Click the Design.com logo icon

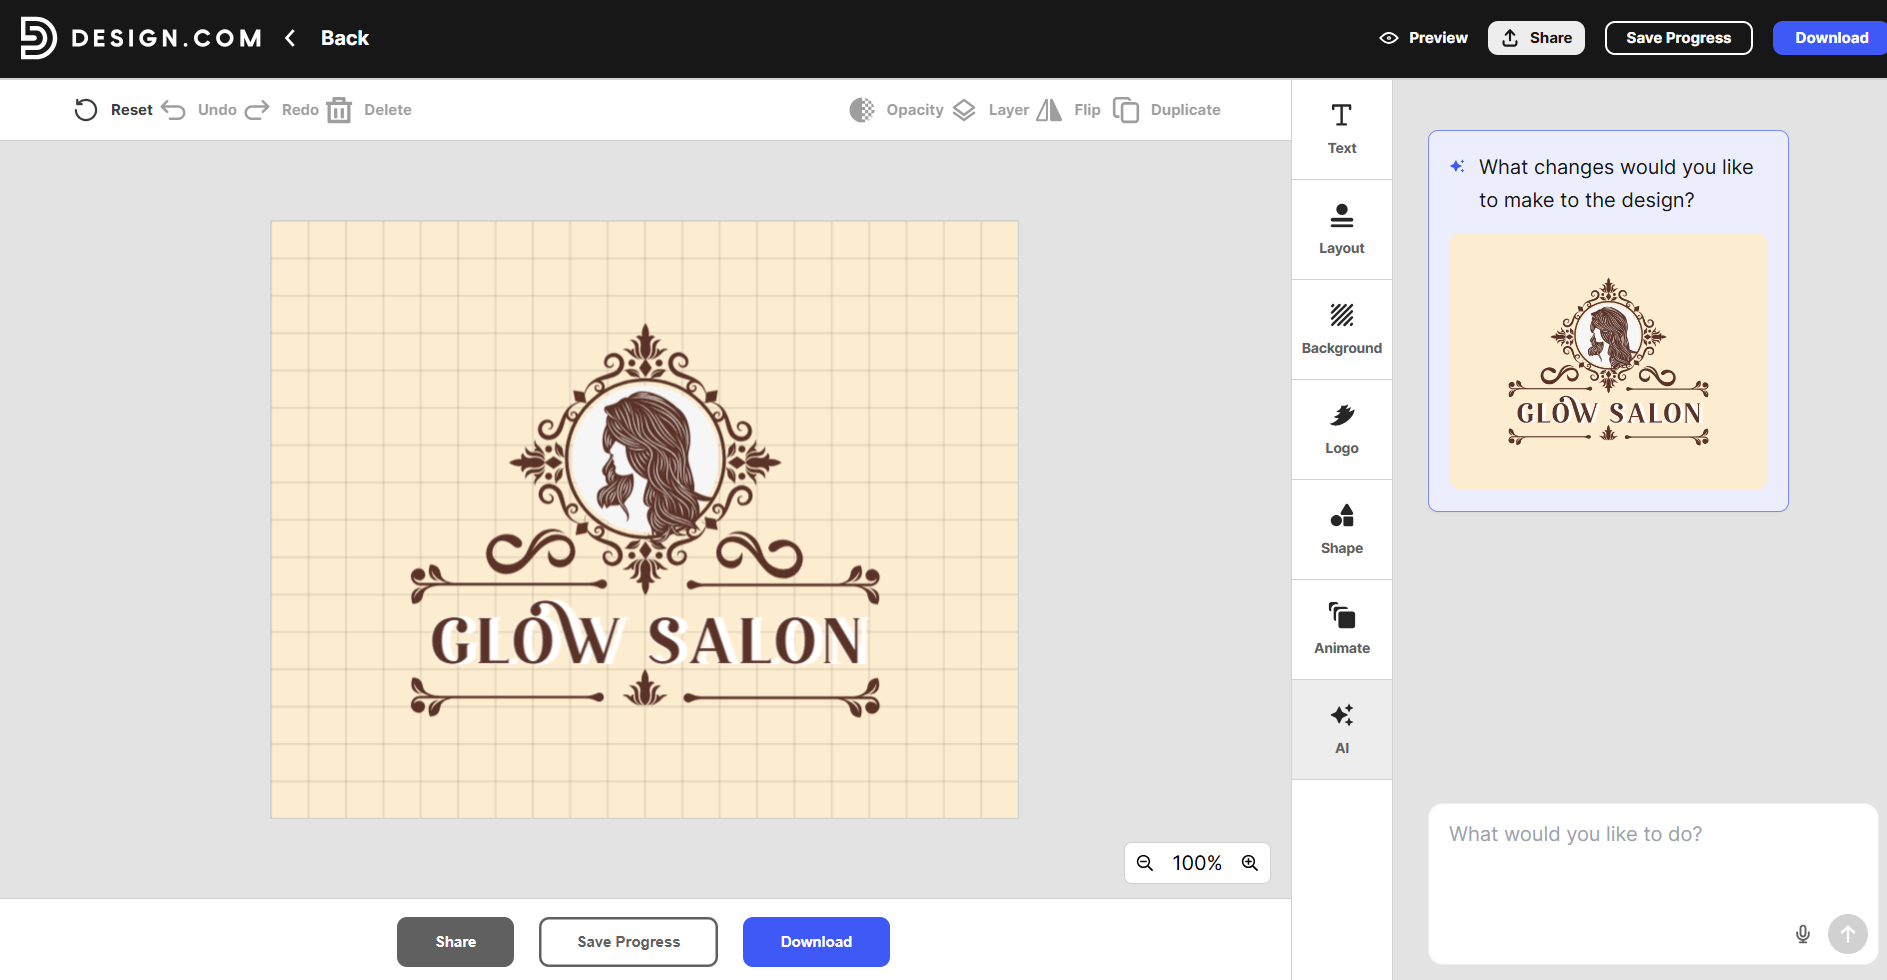[38, 38]
